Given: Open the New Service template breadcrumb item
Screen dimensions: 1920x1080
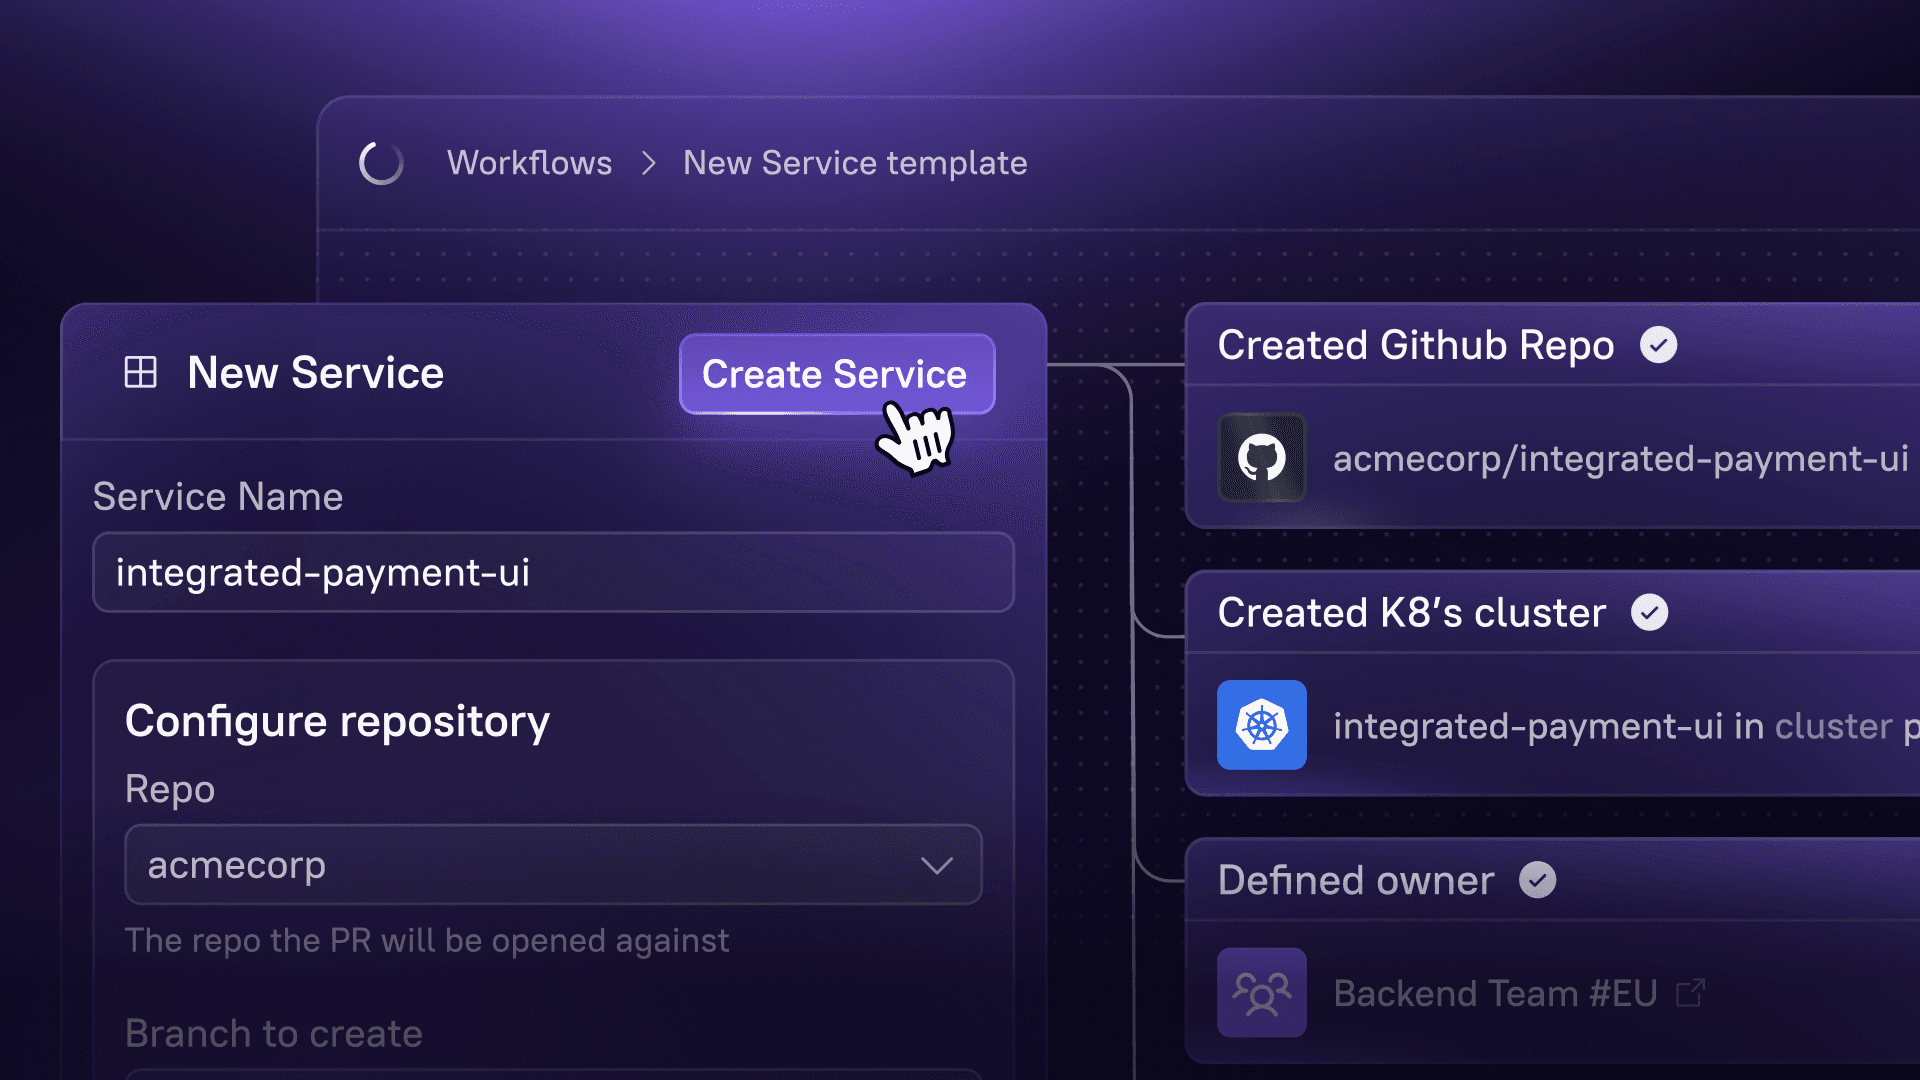Looking at the screenshot, I should [x=854, y=163].
